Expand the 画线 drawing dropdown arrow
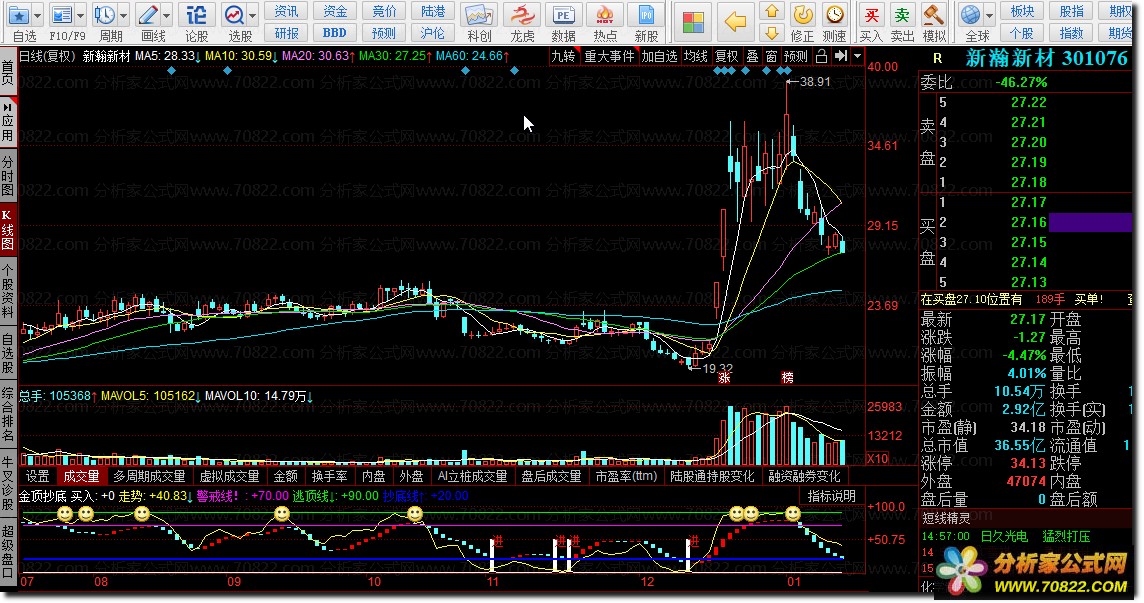1144x603 pixels. click(166, 15)
